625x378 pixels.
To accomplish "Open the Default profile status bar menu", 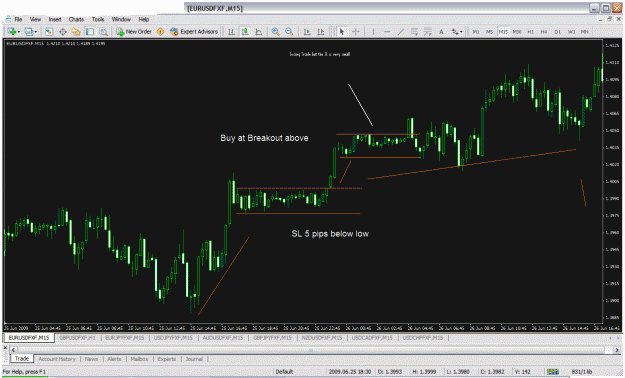I will (284, 372).
